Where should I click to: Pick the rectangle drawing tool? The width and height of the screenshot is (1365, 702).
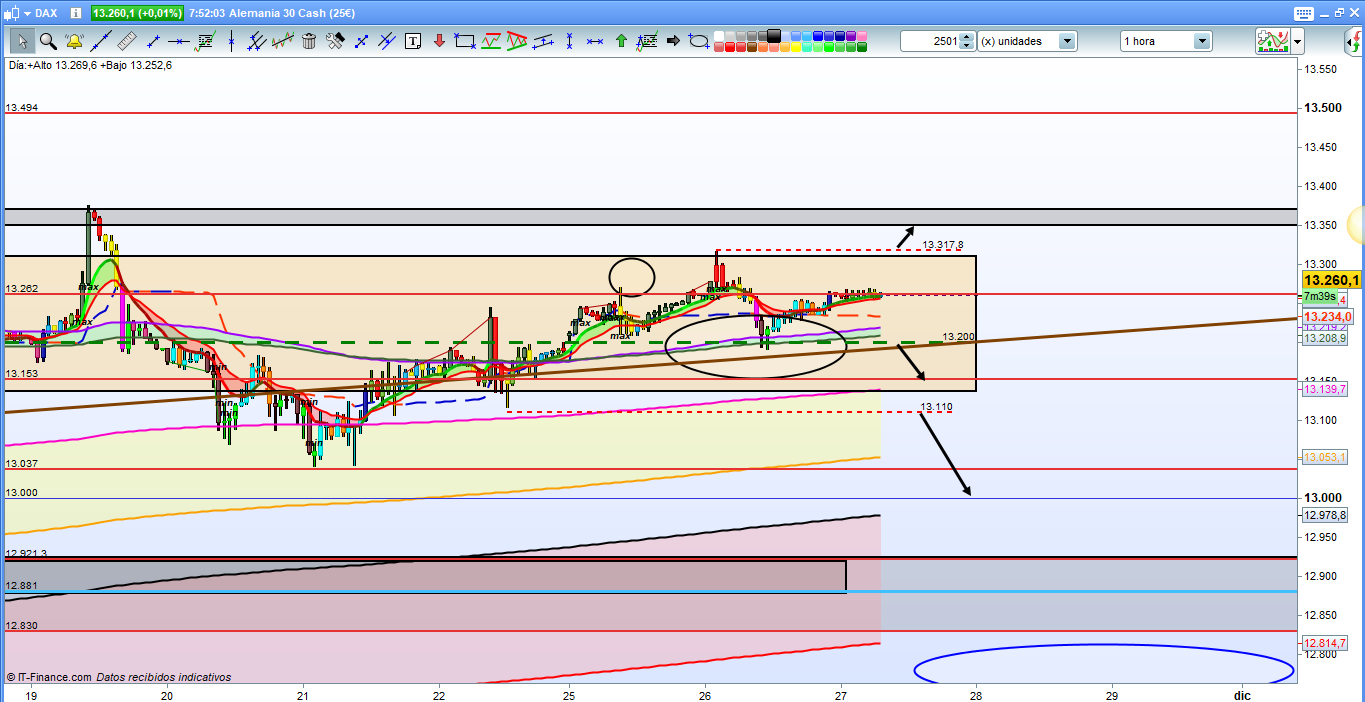[x=465, y=41]
